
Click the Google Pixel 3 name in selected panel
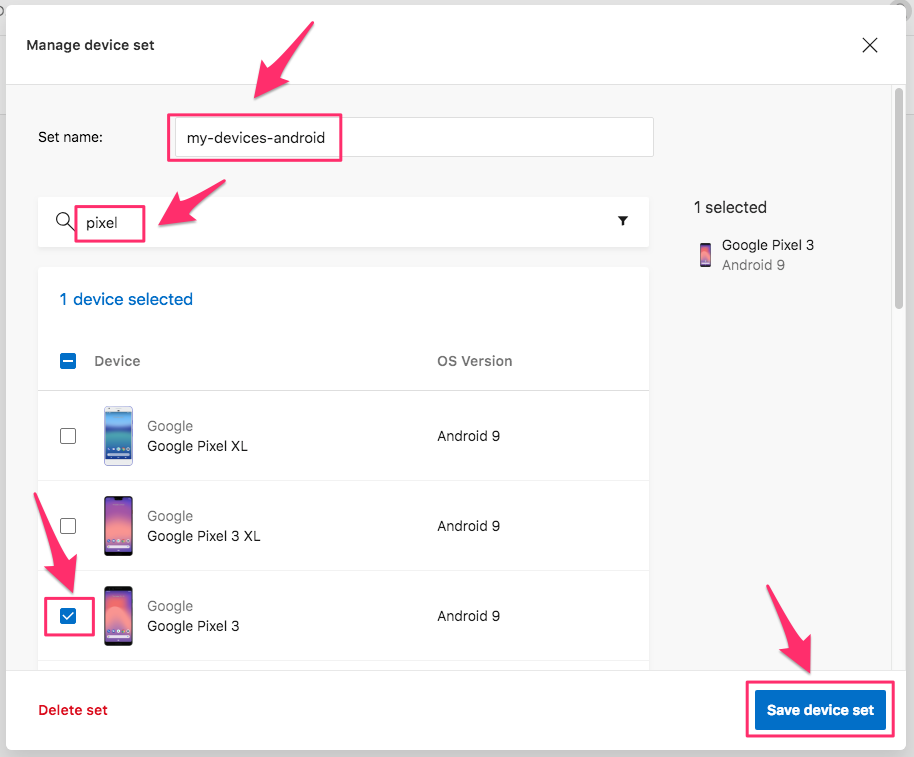768,245
